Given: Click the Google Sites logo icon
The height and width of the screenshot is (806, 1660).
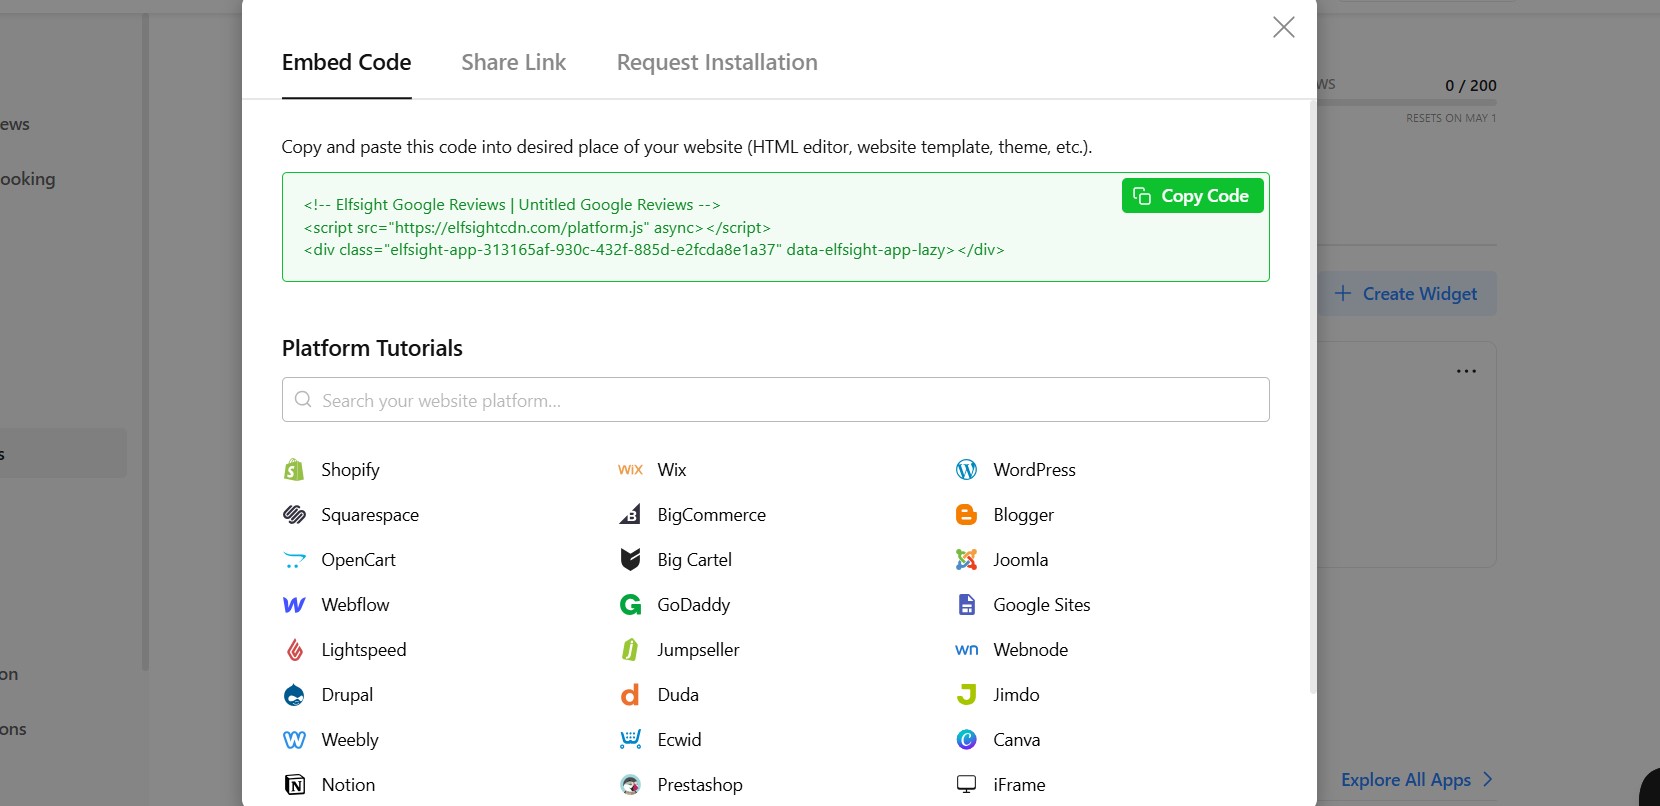Looking at the screenshot, I should pos(966,605).
